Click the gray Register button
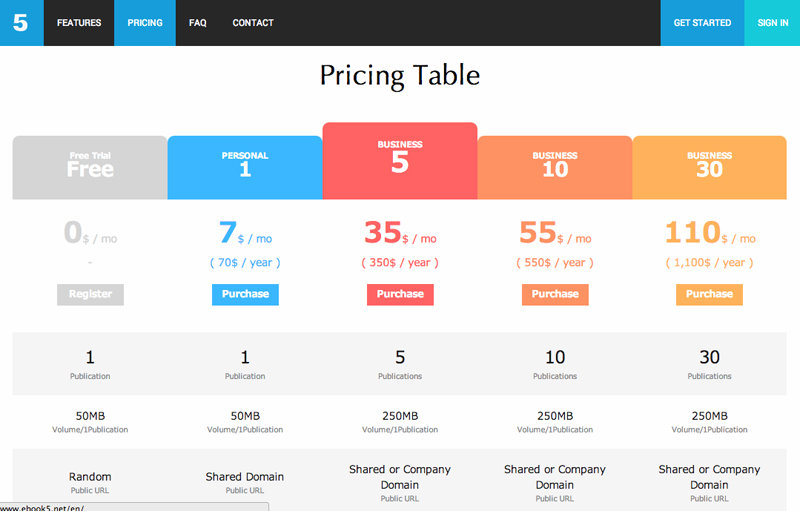 pos(90,294)
